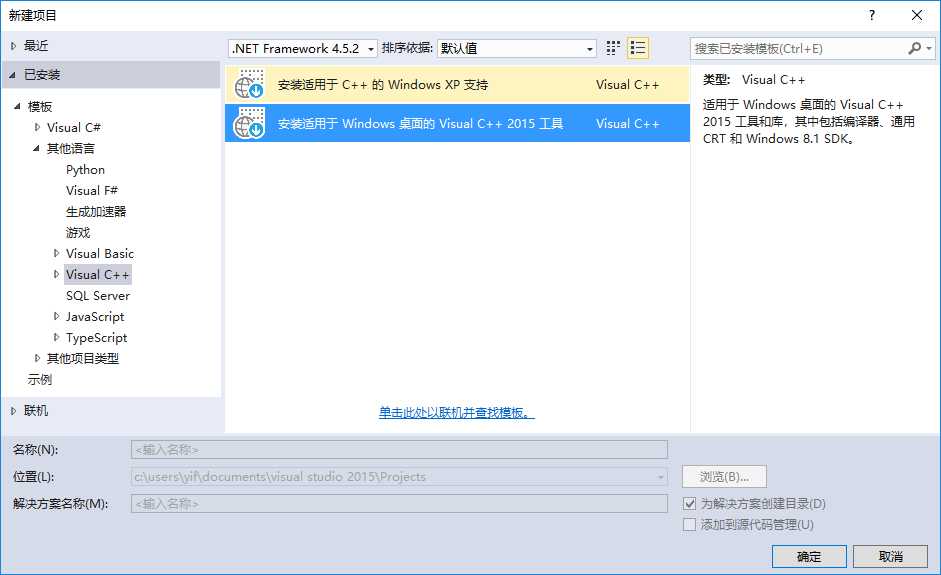Viewport: 941px width, 575px height.
Task: Select JavaScript tree item
Action: click(95, 317)
